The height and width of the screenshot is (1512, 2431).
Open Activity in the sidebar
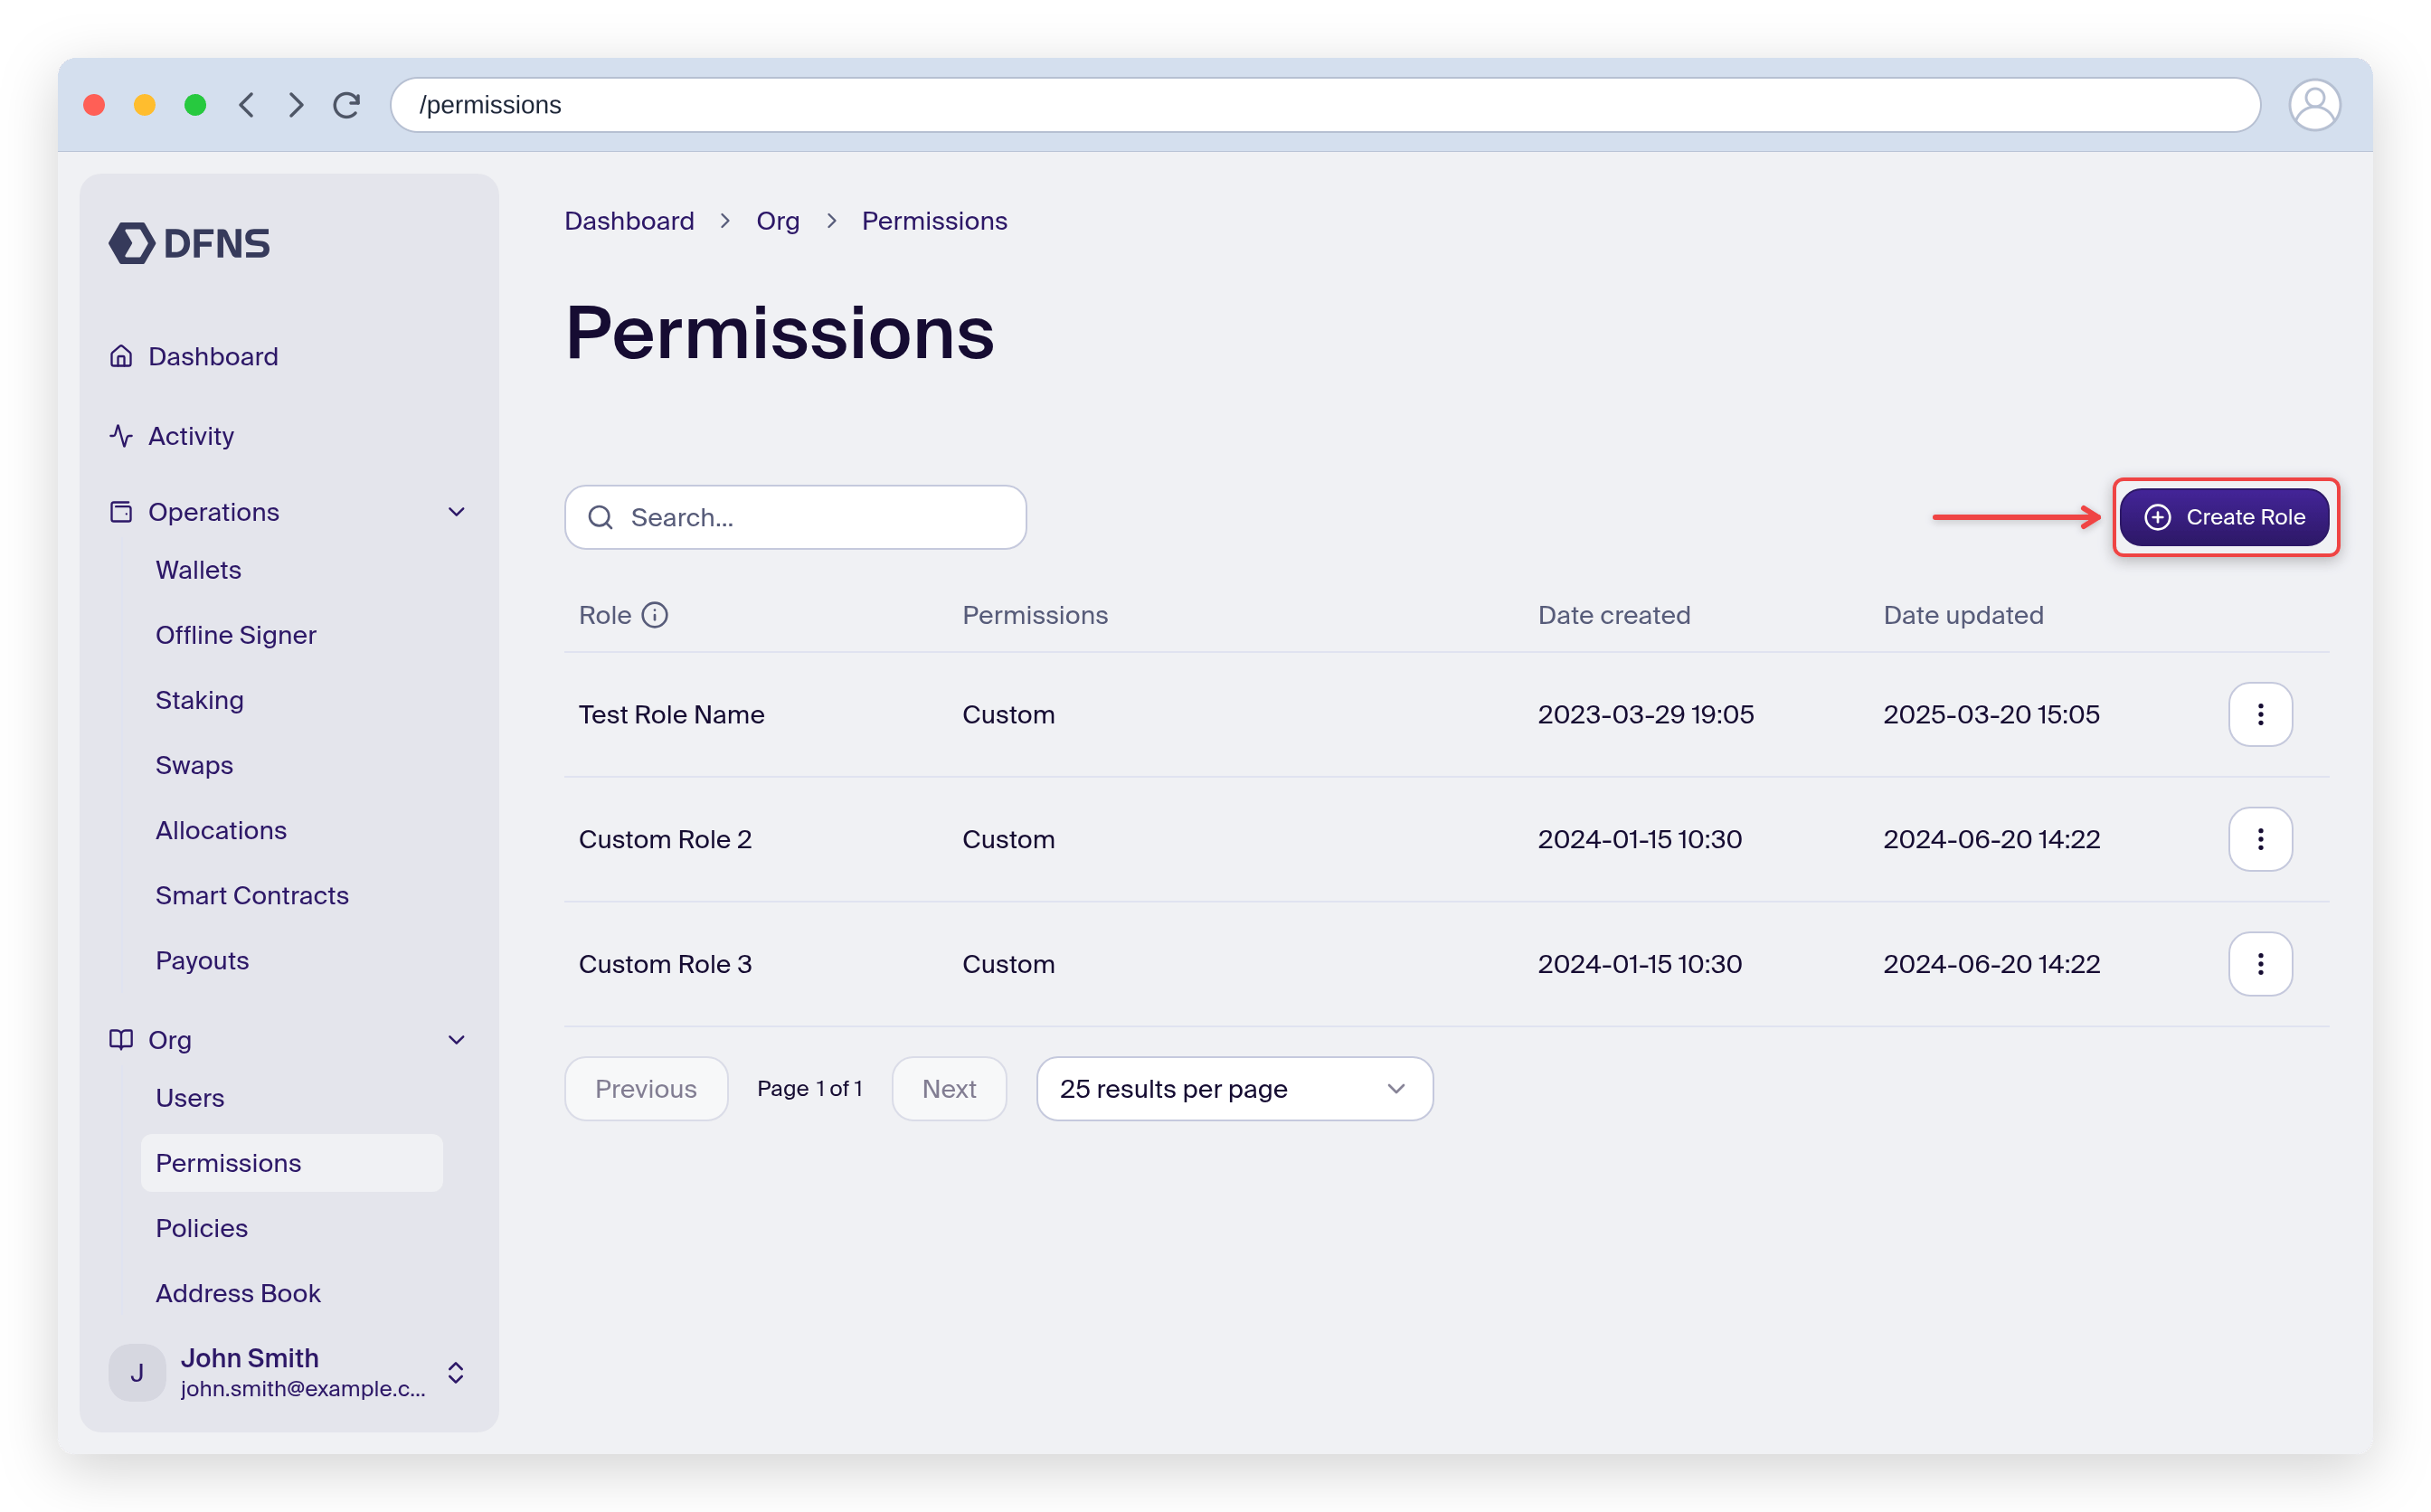tap(191, 436)
